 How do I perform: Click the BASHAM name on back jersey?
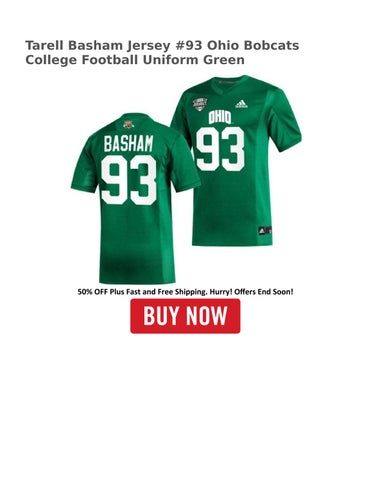tap(128, 143)
